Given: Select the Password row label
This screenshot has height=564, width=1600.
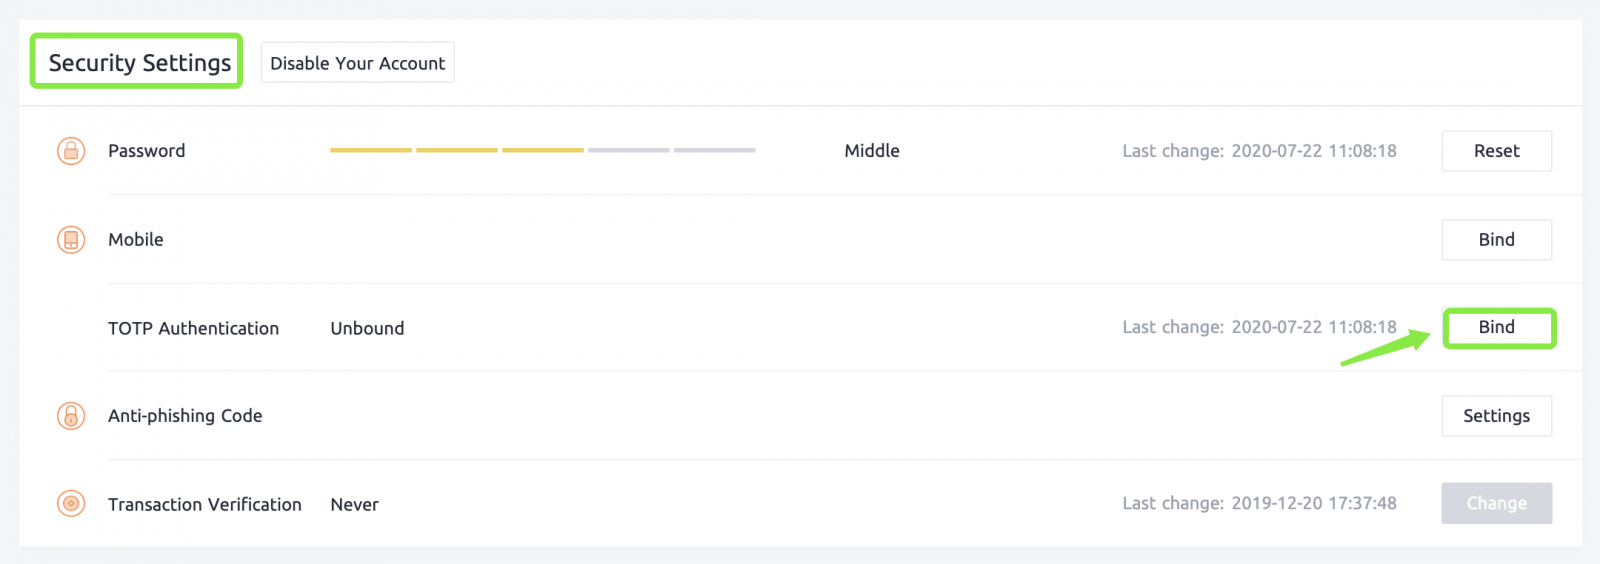Looking at the screenshot, I should pos(147,151).
